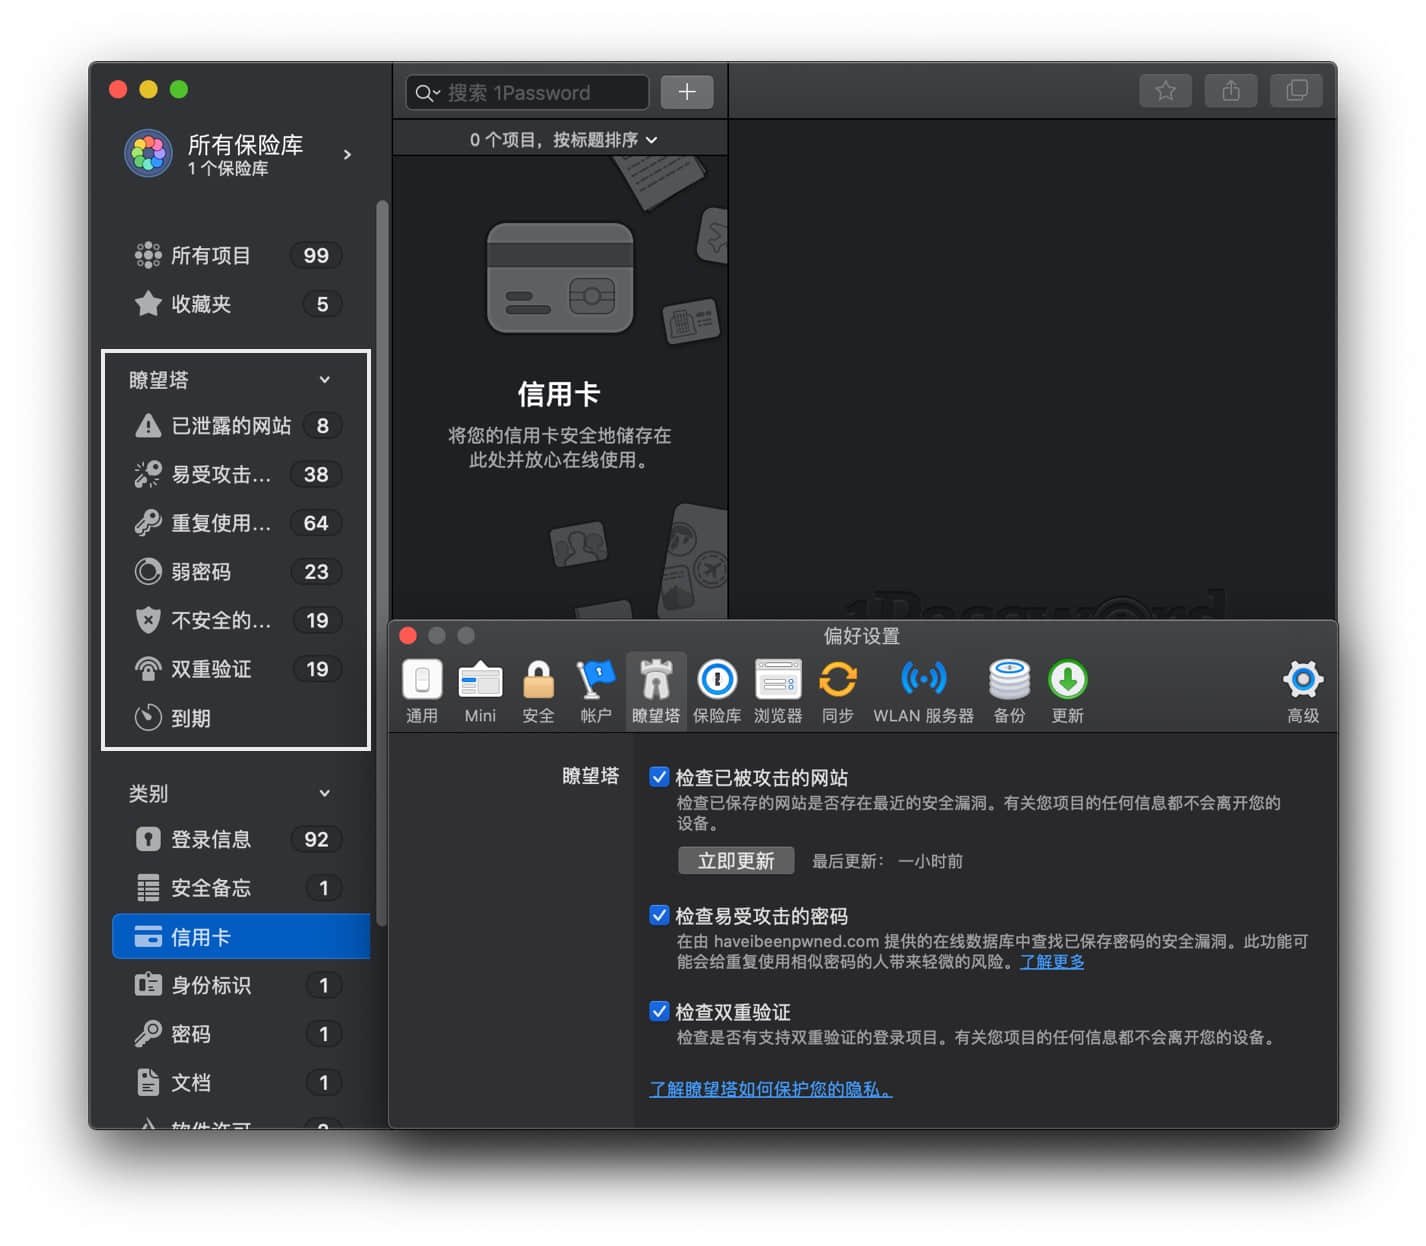Select 信用卡 category

click(x=241, y=937)
